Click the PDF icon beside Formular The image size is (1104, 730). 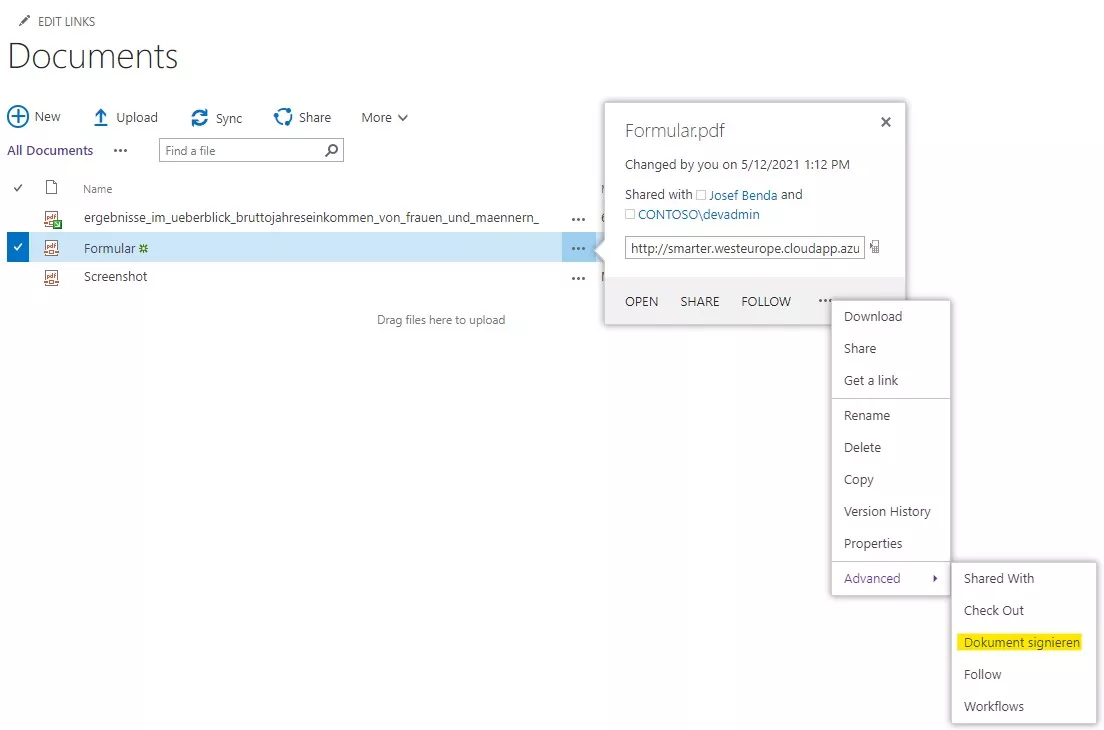pyautogui.click(x=52, y=247)
